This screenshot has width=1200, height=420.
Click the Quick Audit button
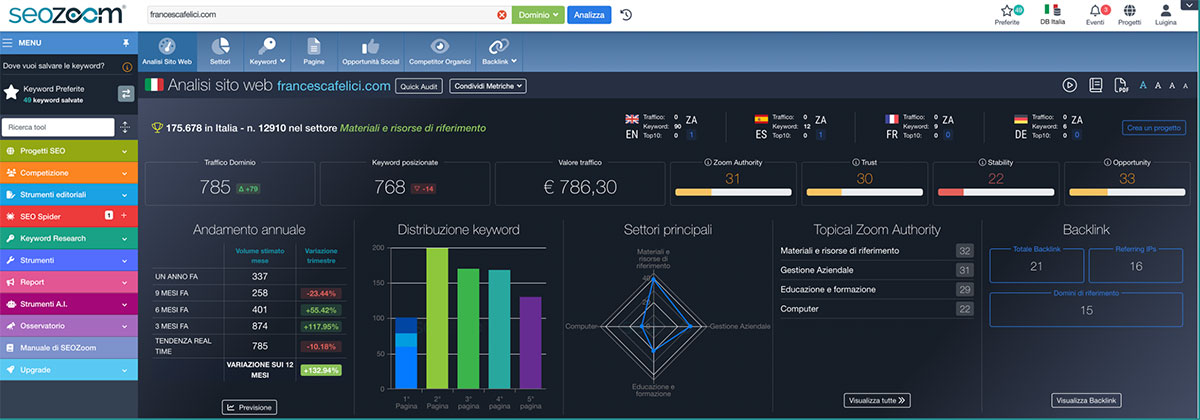pos(418,87)
